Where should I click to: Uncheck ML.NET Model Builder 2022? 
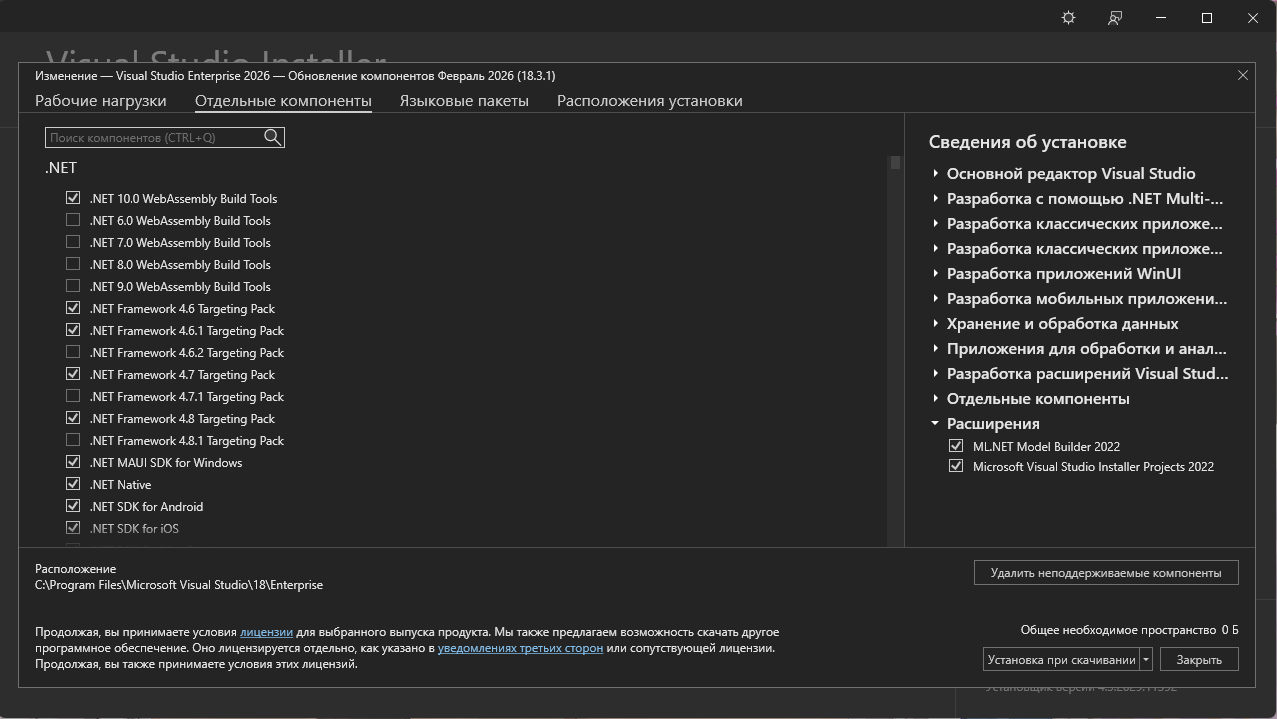[956, 446]
